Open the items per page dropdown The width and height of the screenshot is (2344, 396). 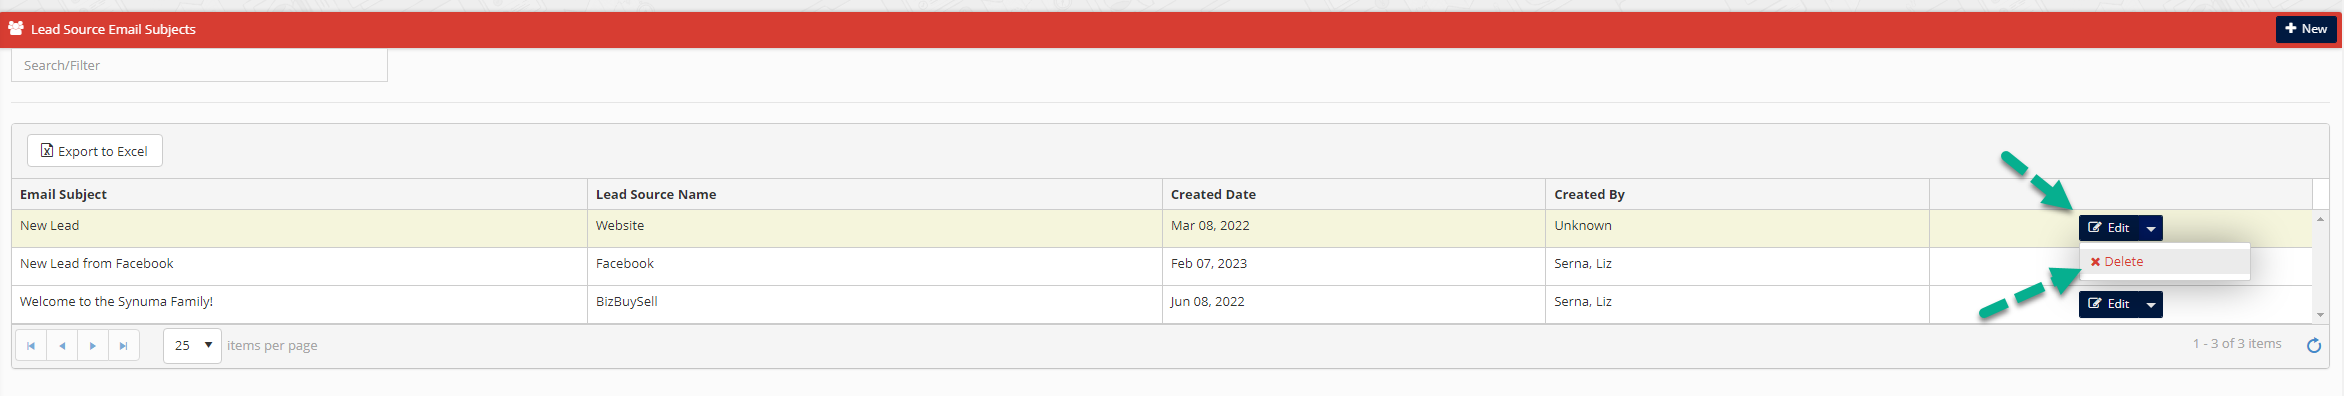point(192,346)
